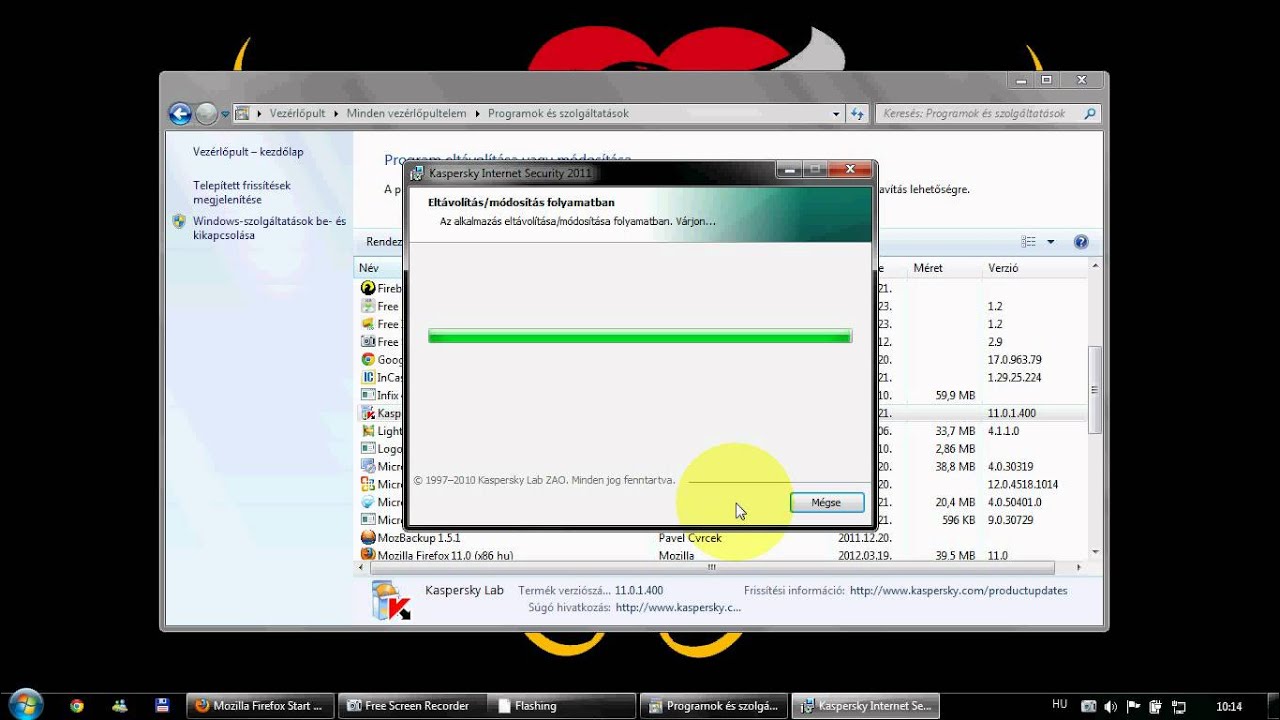Change the list view with views icon

tap(1029, 242)
